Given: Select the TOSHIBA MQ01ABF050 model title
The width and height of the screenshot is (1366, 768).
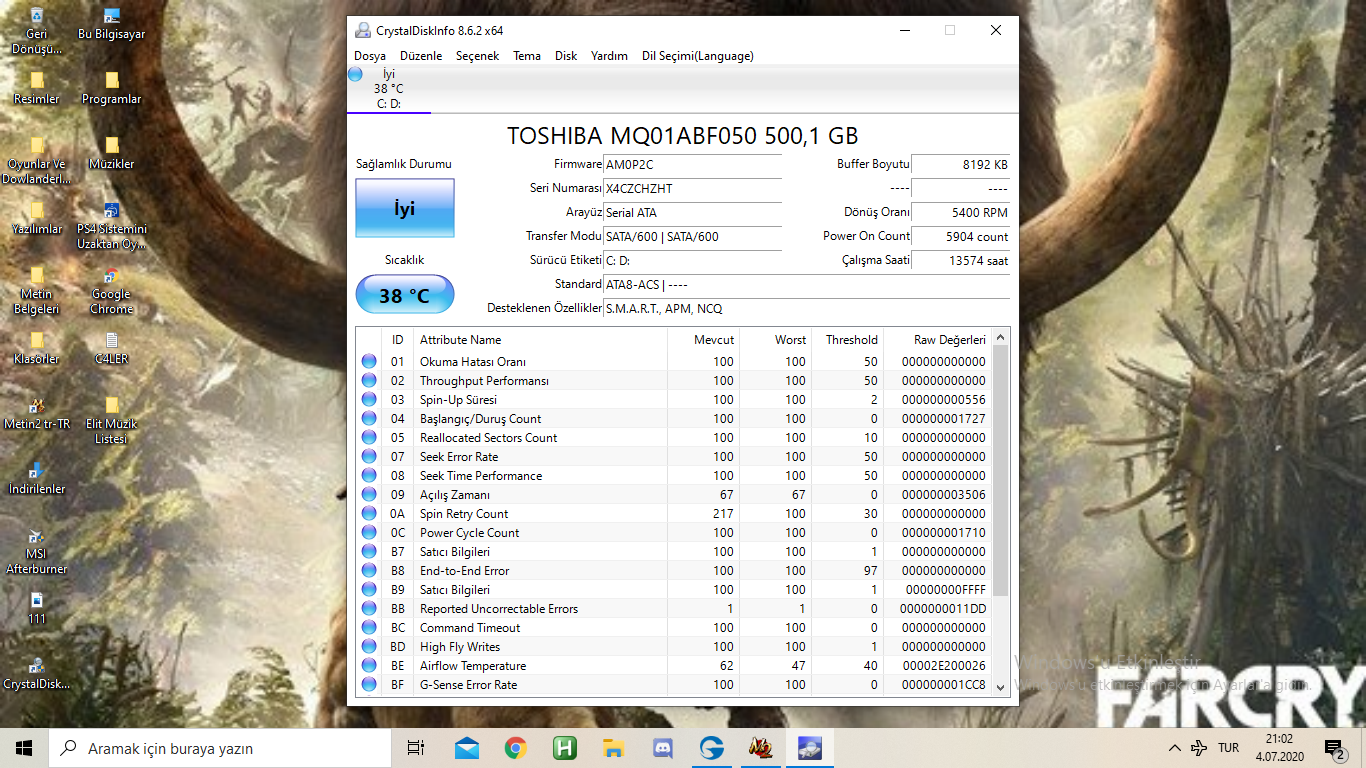Looking at the screenshot, I should click(683, 136).
